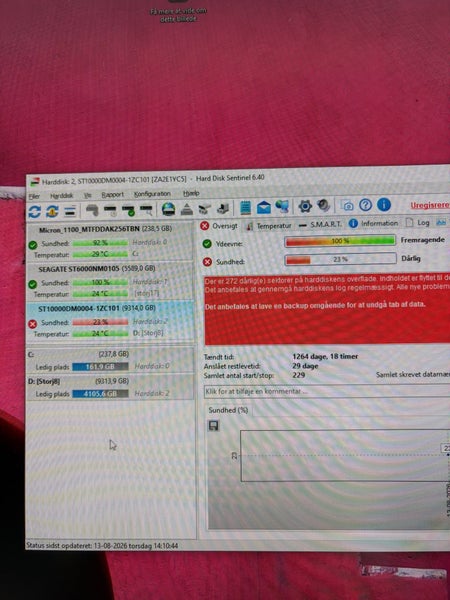Open configuration via the gear toolbar icon
The height and width of the screenshot is (600, 450).
(x=305, y=207)
